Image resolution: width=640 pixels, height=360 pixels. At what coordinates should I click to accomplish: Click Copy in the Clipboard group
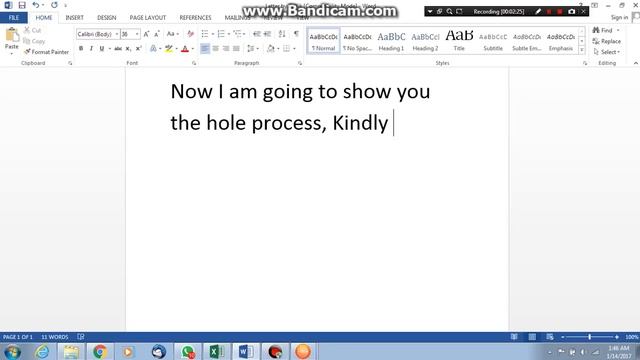pyautogui.click(x=34, y=41)
